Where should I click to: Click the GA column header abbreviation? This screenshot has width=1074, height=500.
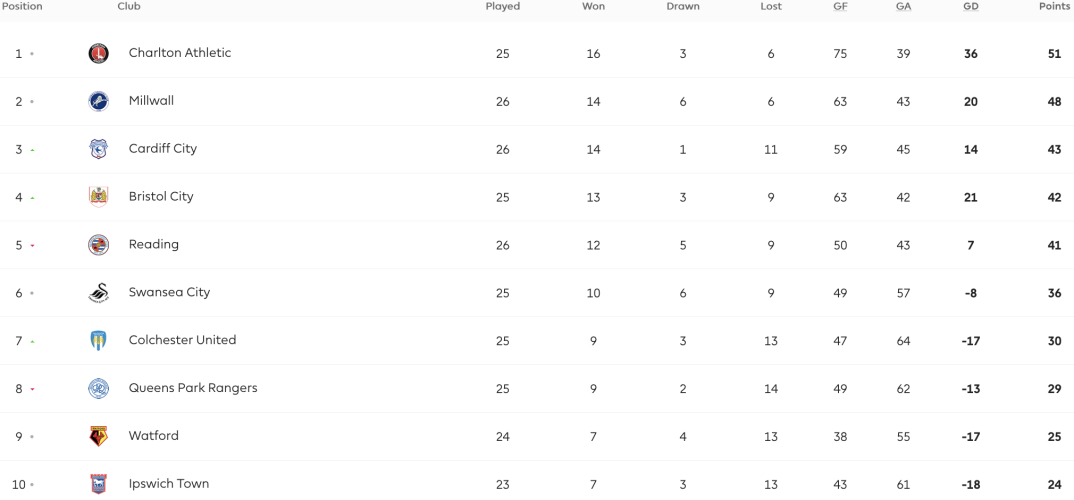tap(903, 7)
